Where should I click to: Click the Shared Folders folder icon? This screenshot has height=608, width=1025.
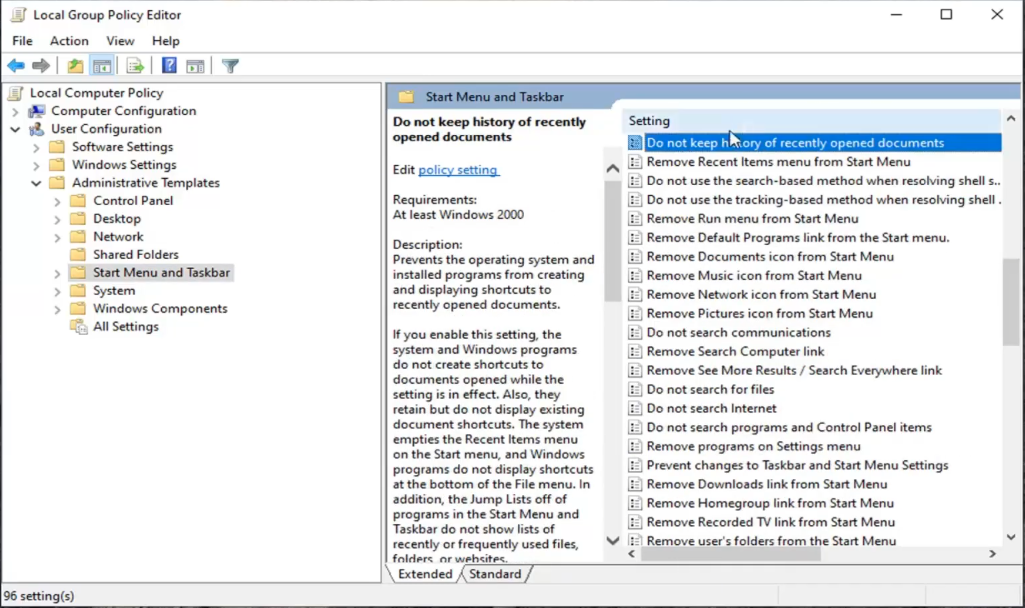78,254
